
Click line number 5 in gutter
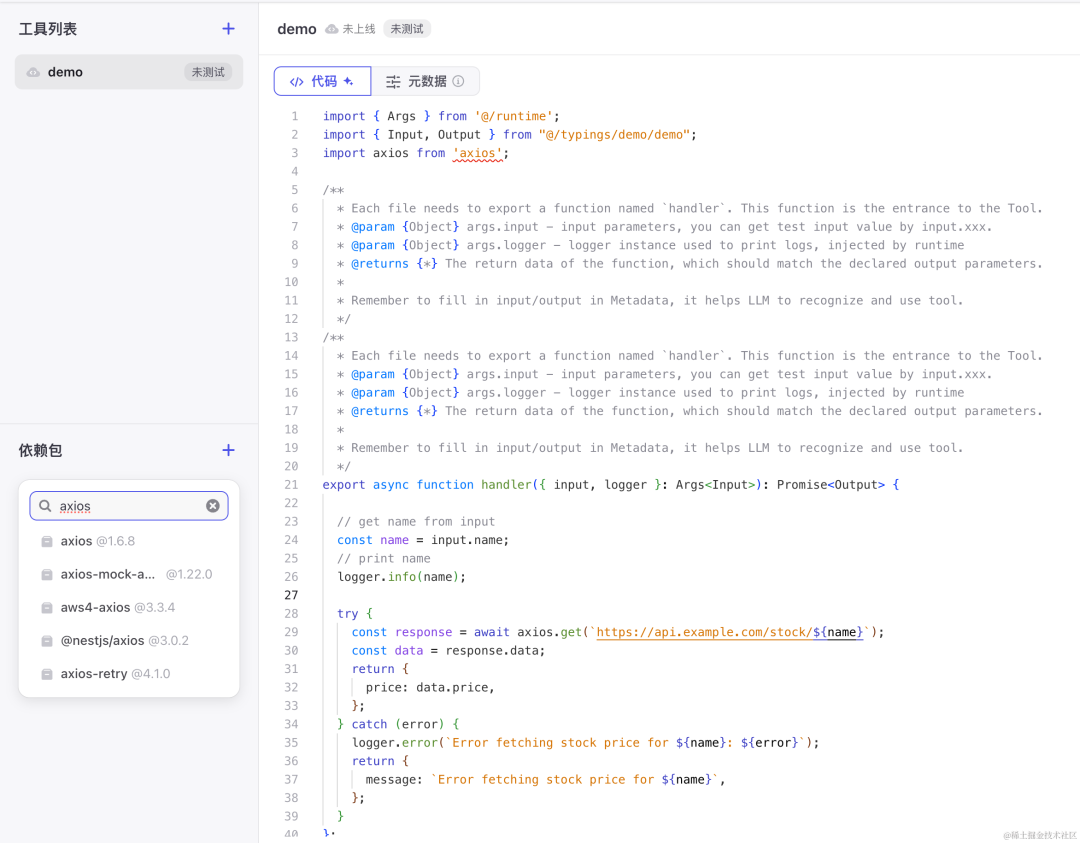pos(295,190)
